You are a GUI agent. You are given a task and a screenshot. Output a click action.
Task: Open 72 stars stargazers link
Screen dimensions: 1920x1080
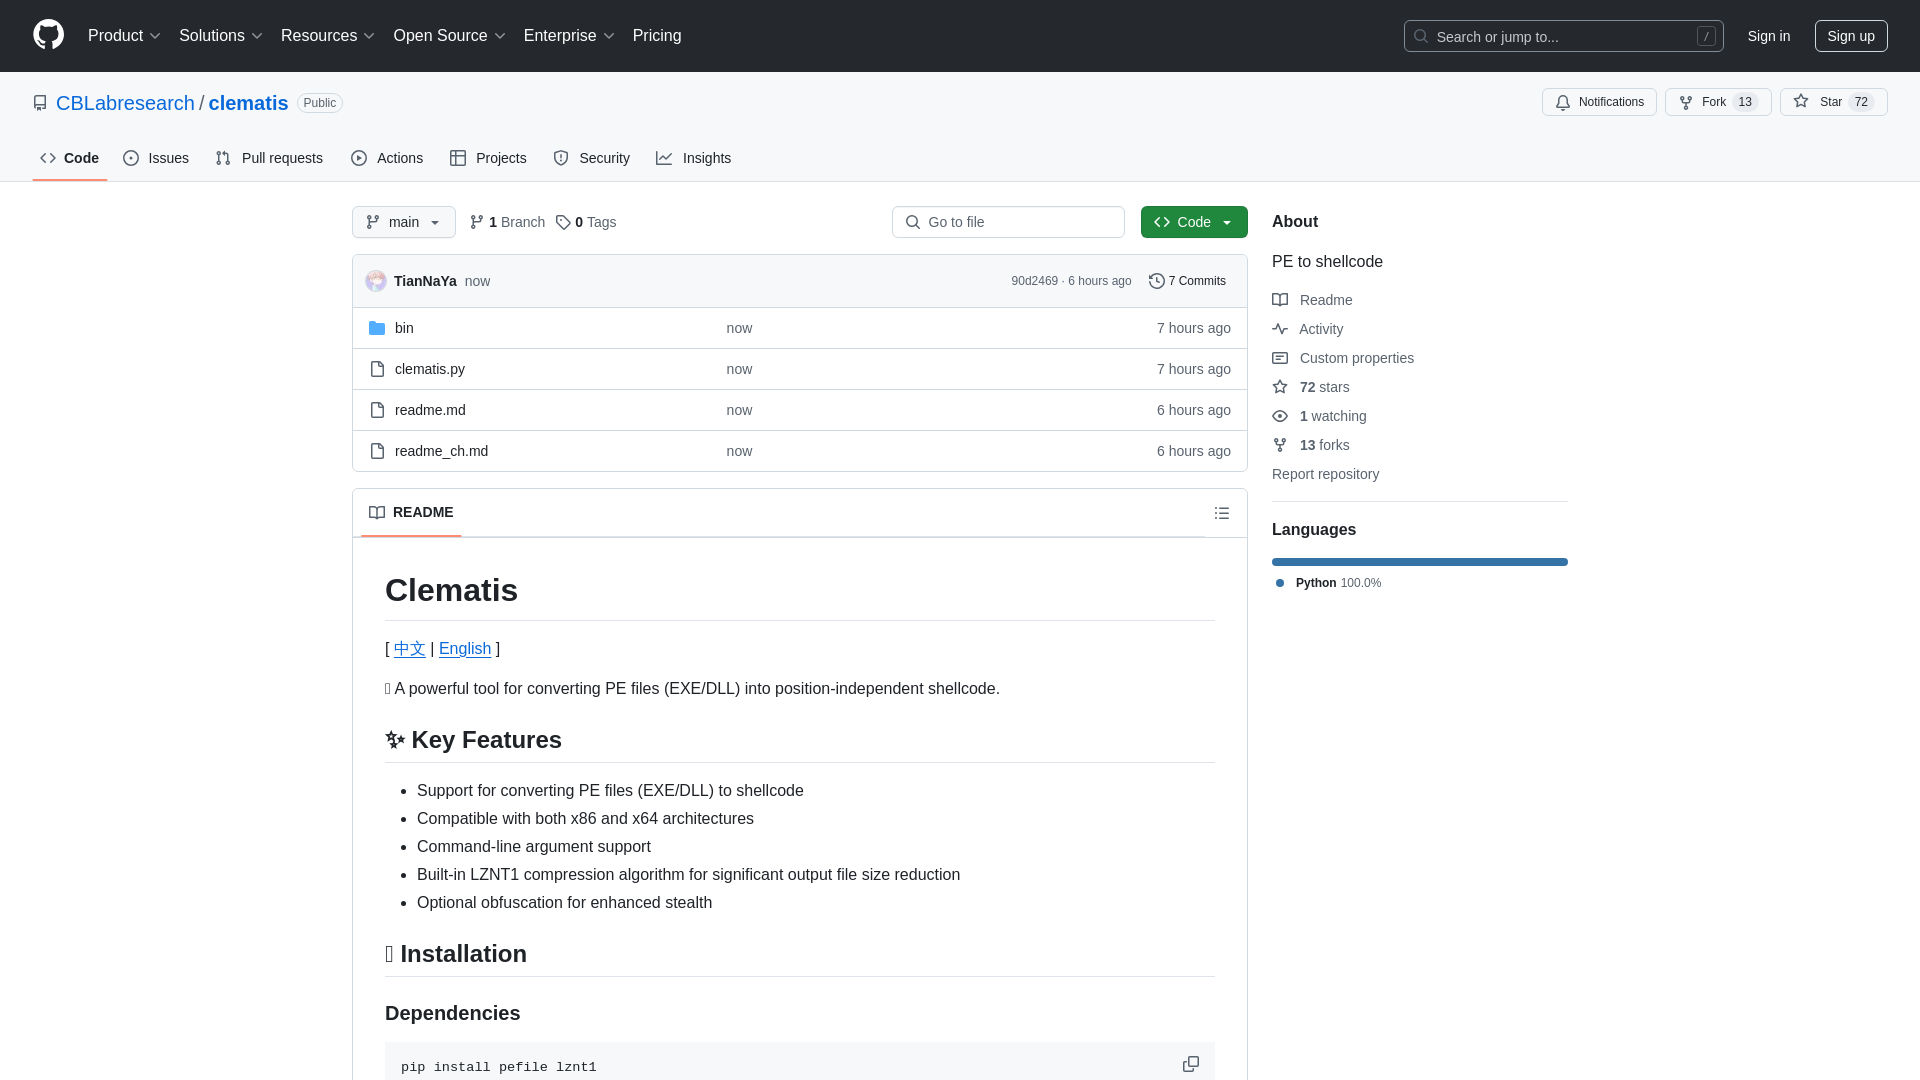tap(1311, 387)
